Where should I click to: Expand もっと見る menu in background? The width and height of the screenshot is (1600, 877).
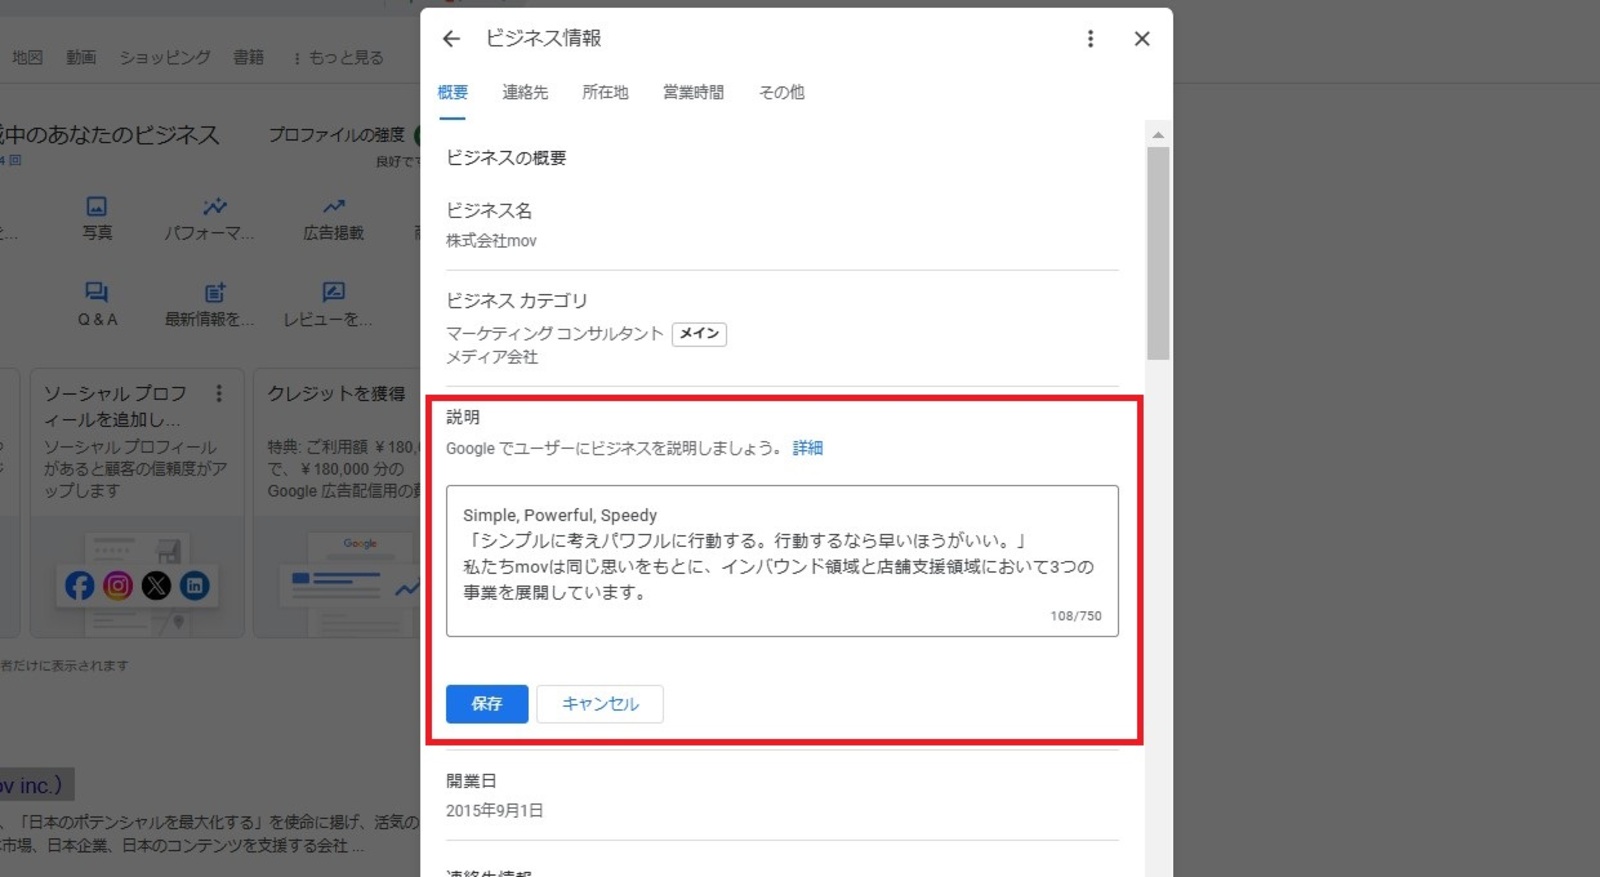click(338, 57)
